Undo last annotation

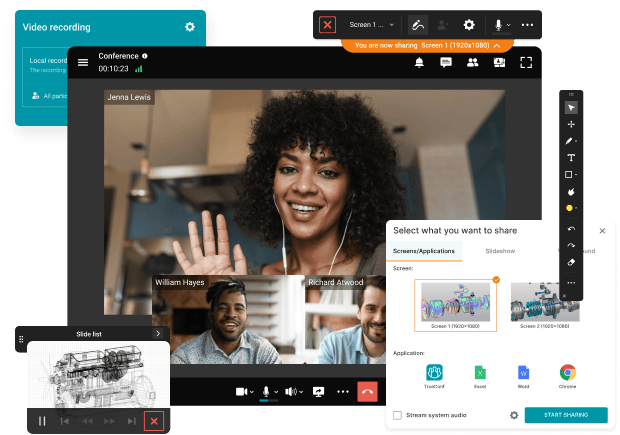click(x=571, y=229)
